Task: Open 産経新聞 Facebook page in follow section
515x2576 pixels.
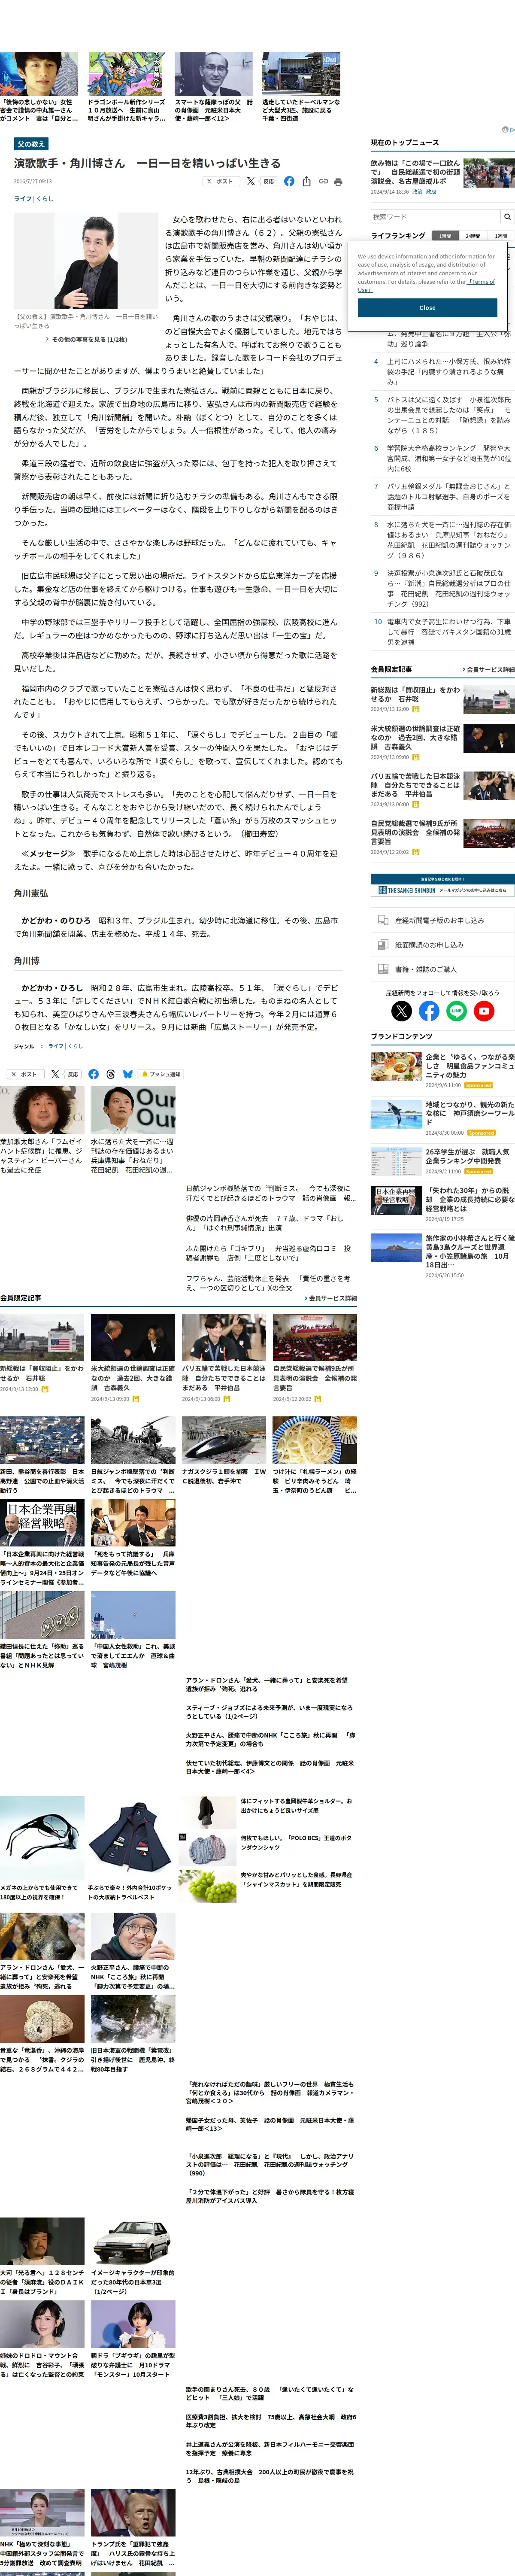Action: (429, 1011)
